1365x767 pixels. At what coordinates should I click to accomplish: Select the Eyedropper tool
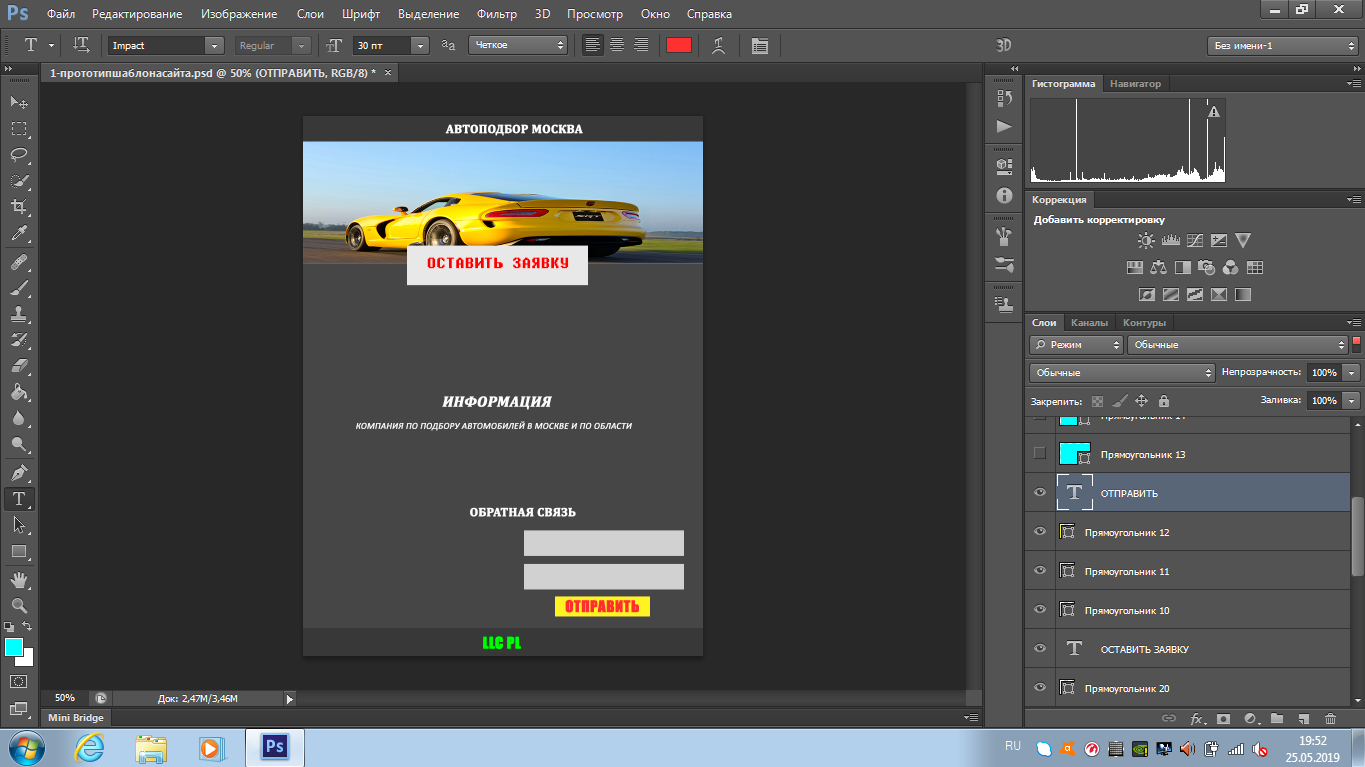click(18, 234)
